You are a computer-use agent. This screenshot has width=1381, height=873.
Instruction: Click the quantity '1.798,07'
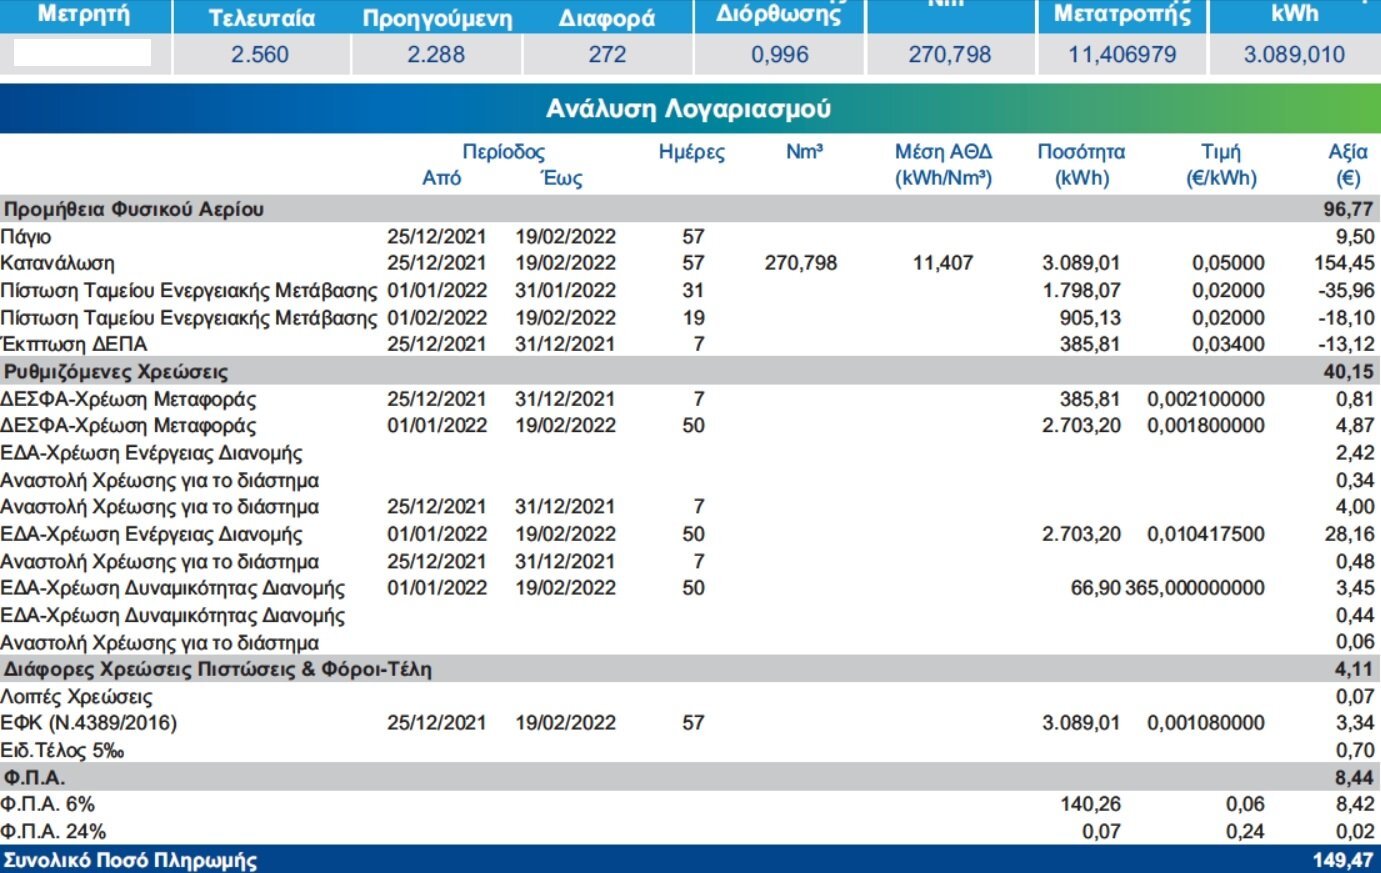coord(1081,291)
